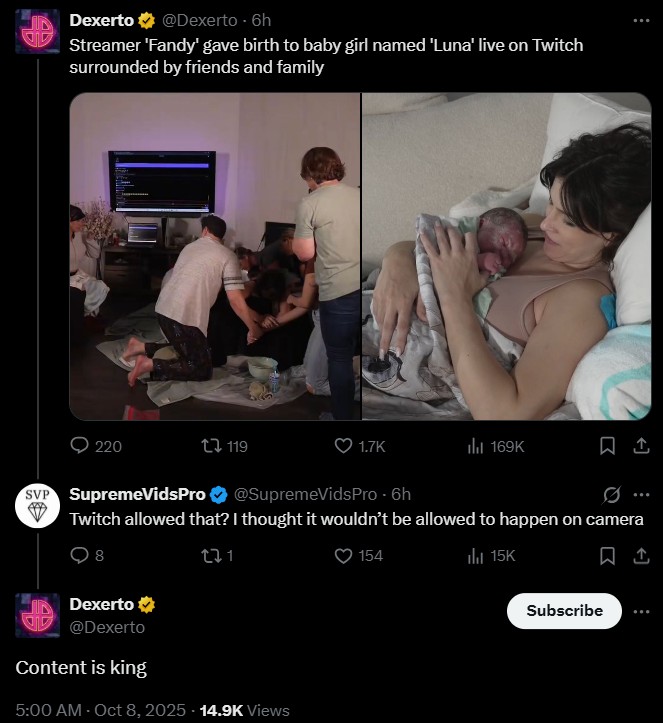The height and width of the screenshot is (723, 663).
Task: View analytics for SupremeVidsPro's 15K views
Action: [x=476, y=555]
